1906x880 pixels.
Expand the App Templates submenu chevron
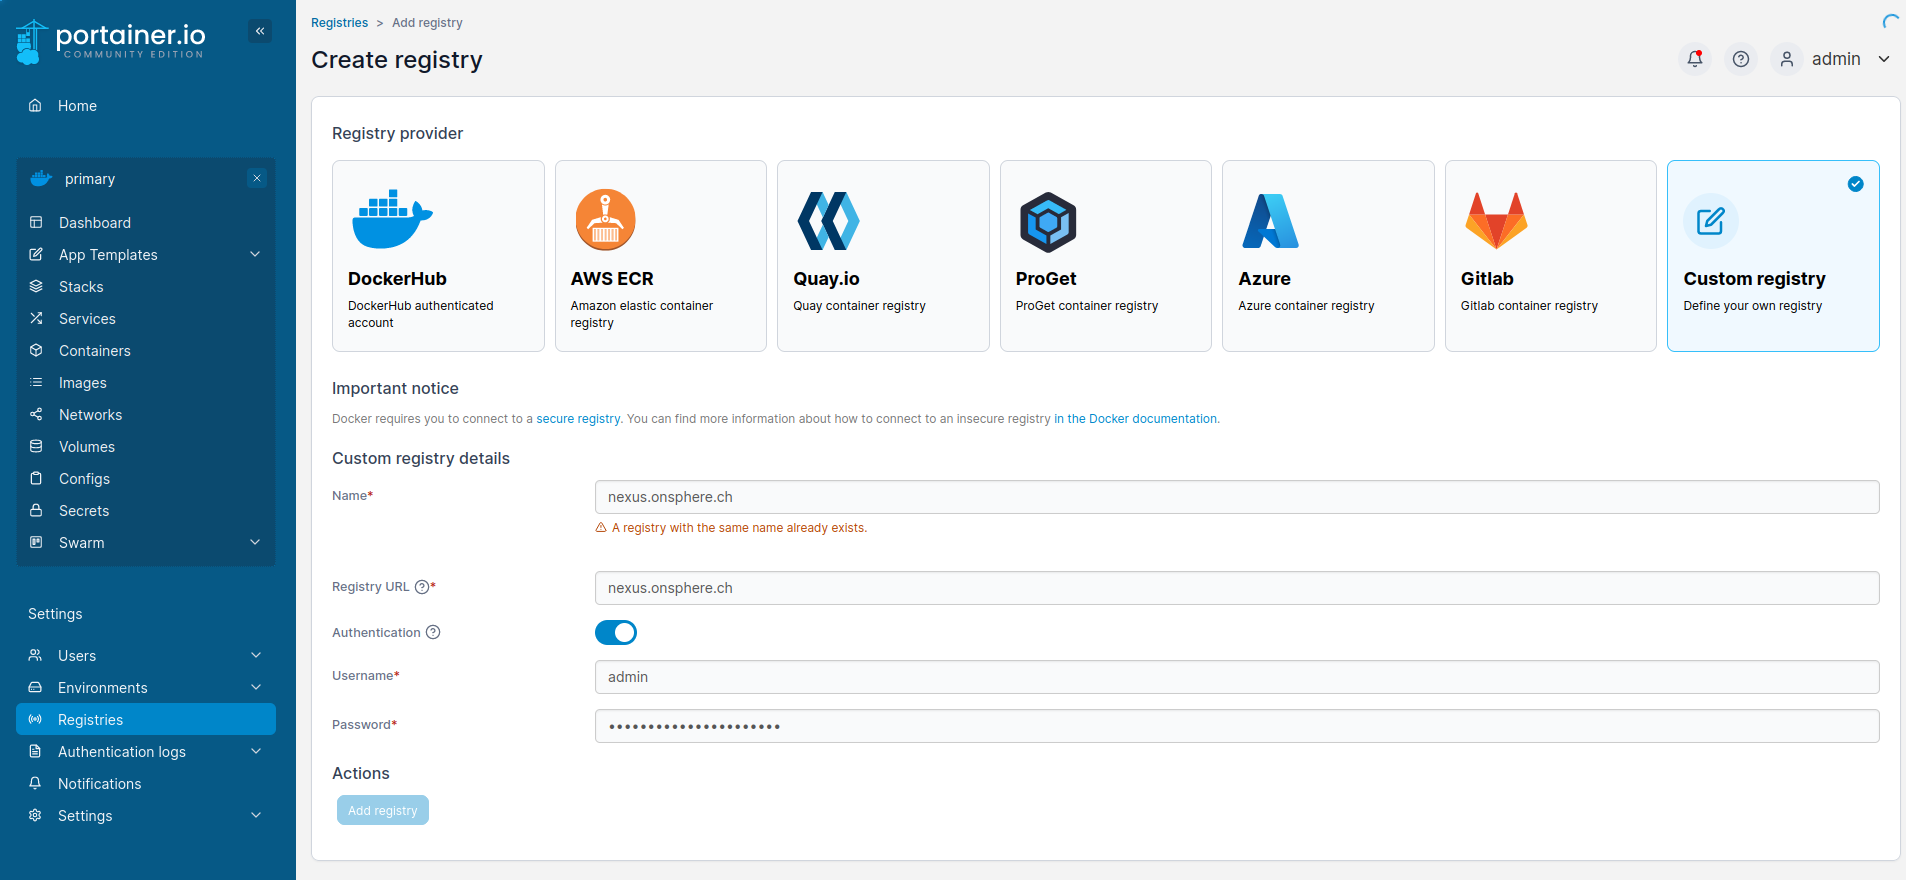point(255,254)
